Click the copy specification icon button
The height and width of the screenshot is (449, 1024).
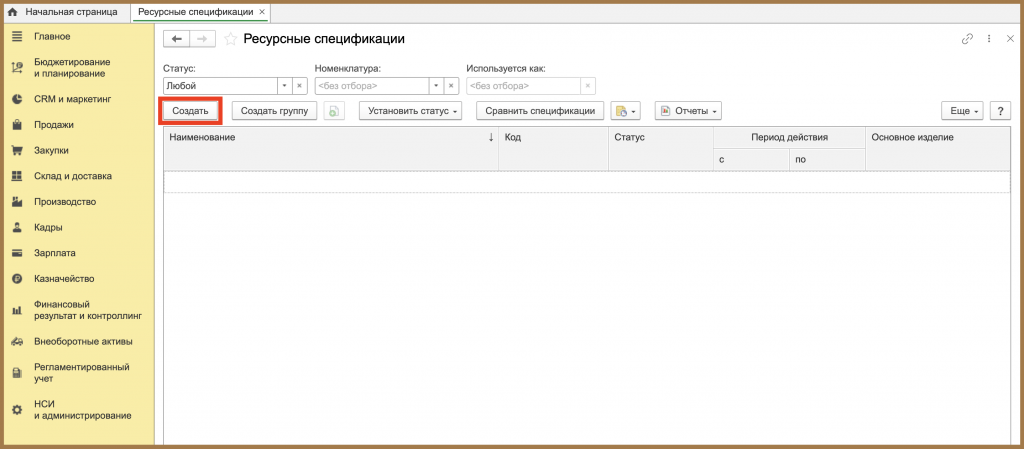point(334,111)
